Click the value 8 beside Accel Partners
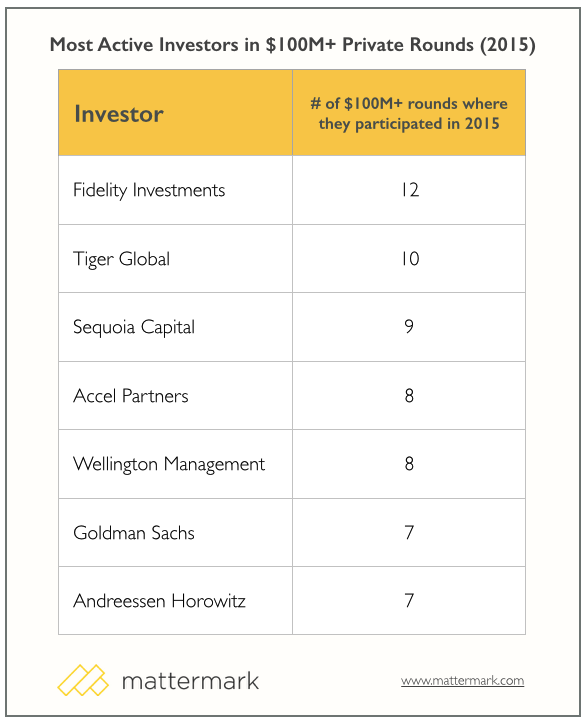 [409, 396]
